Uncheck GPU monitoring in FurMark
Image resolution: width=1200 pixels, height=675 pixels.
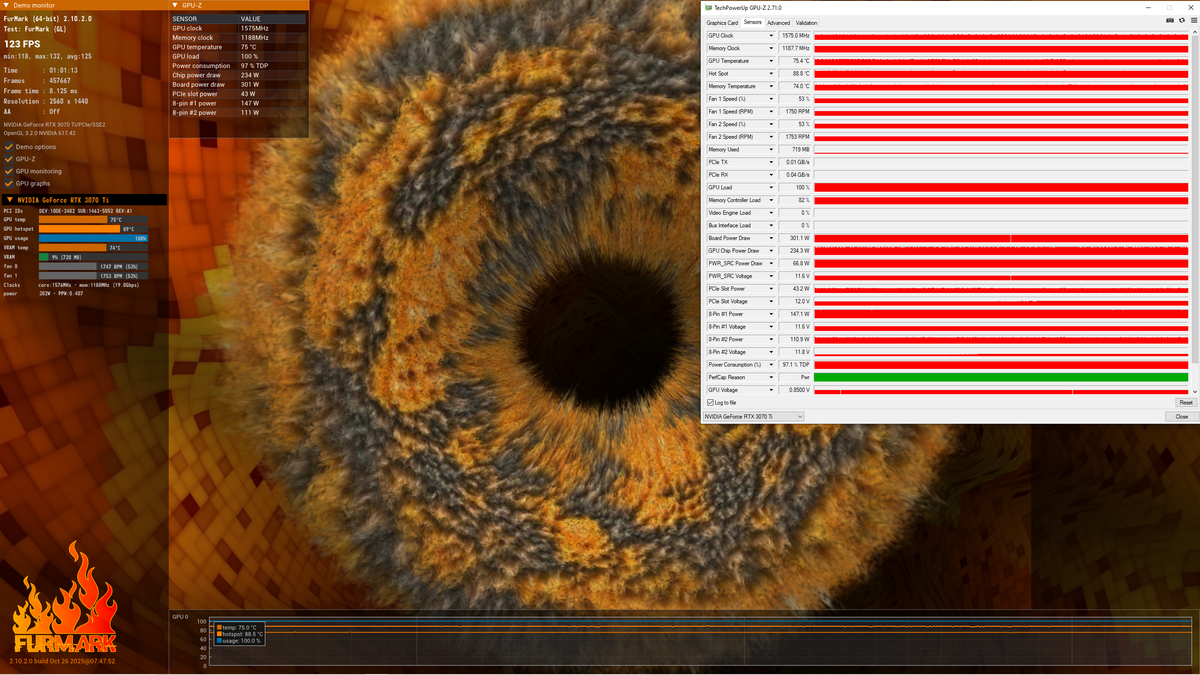click(x=9, y=171)
